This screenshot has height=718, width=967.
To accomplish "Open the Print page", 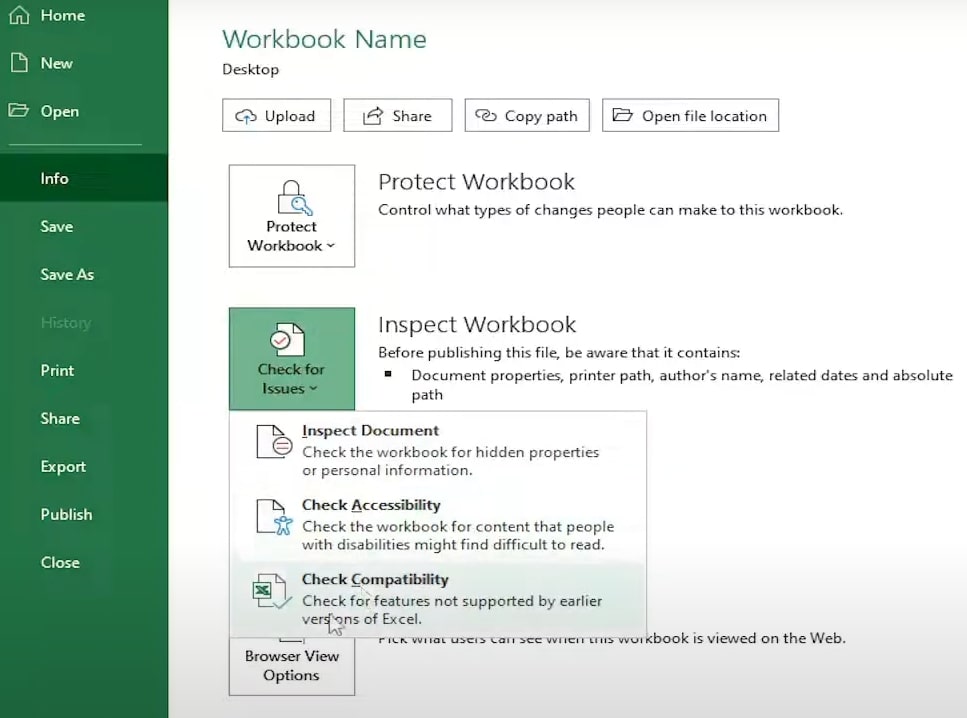I will click(57, 370).
